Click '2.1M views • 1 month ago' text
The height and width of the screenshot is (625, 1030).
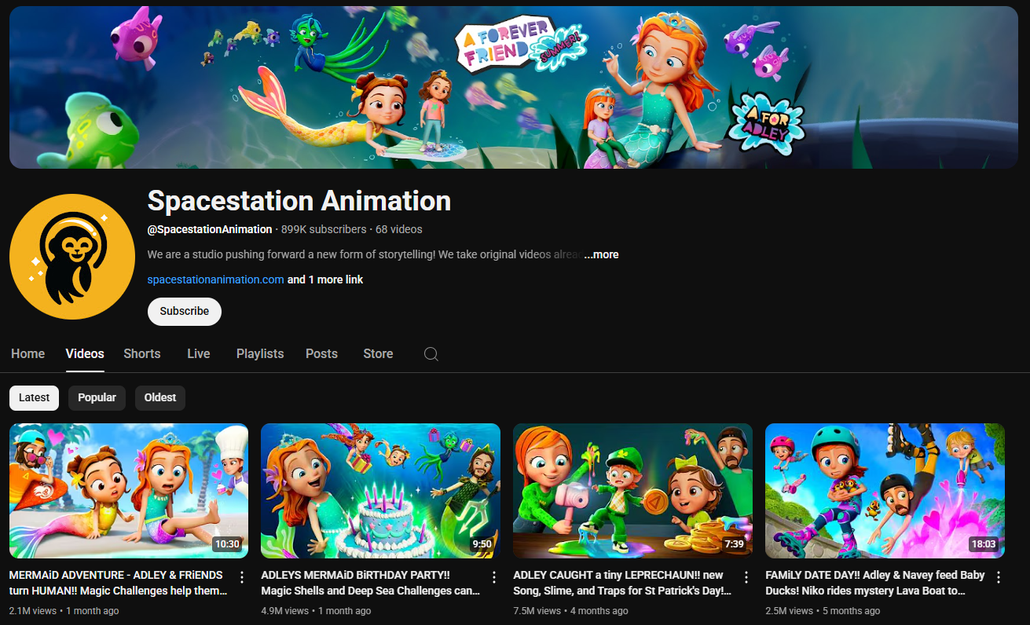point(64,611)
